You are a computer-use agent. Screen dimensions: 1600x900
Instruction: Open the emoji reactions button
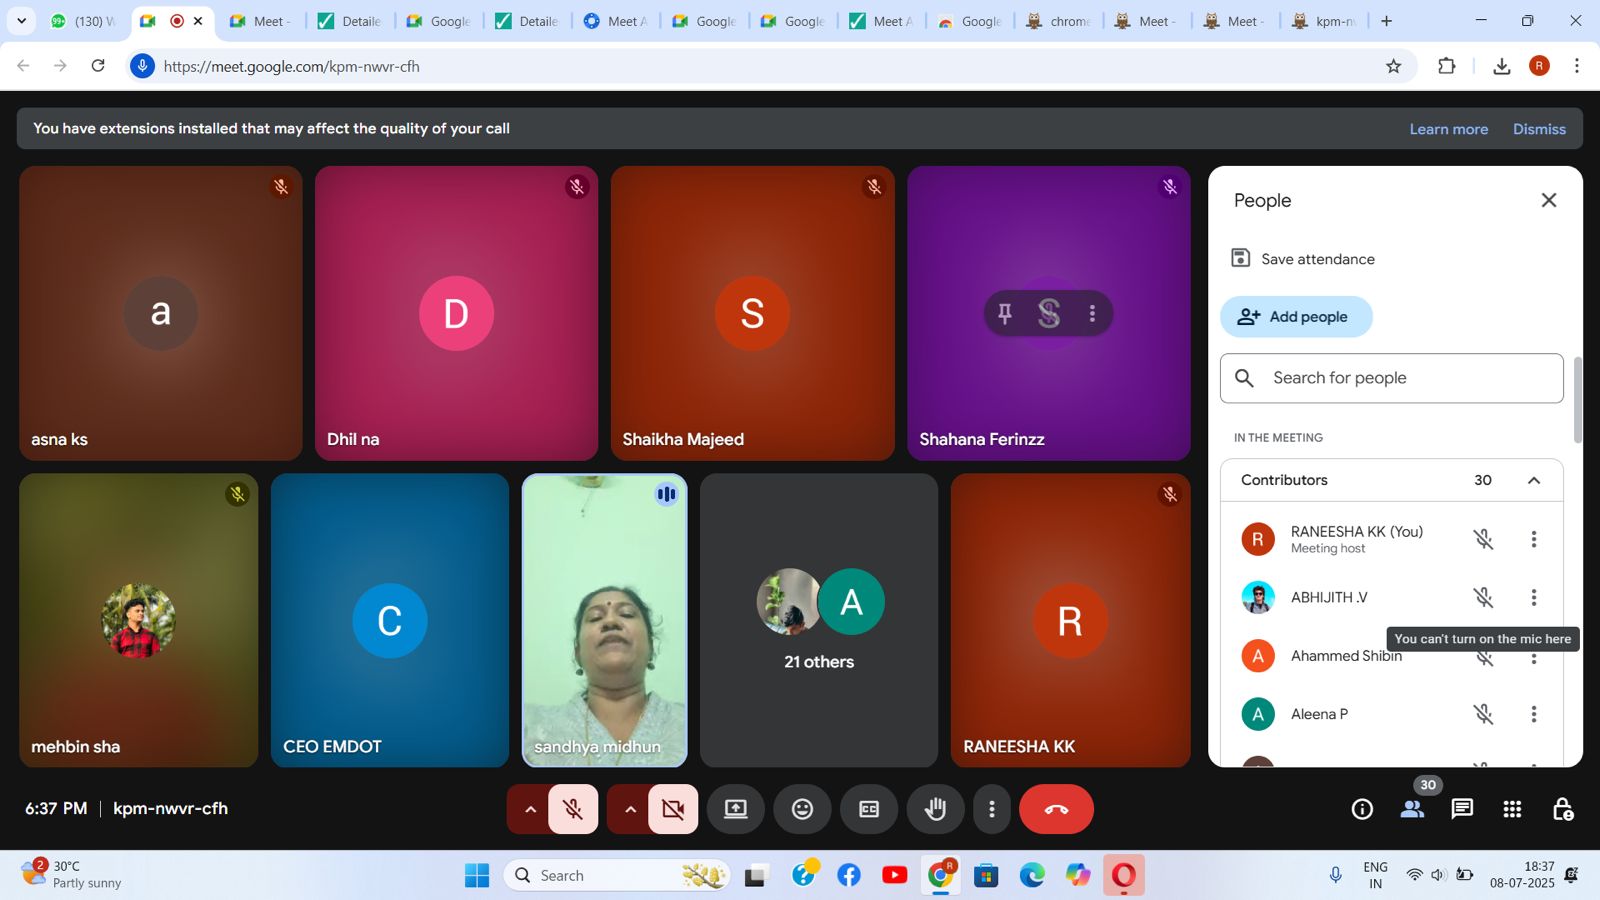click(802, 809)
